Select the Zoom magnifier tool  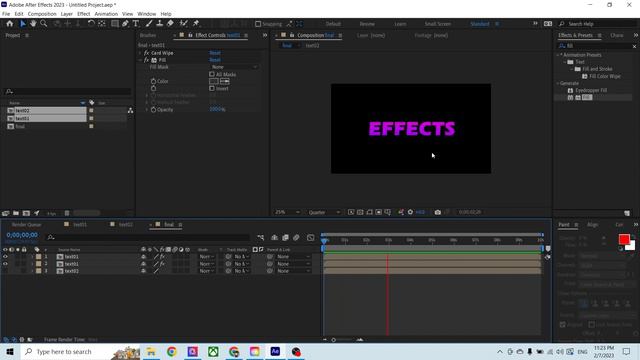[x=43, y=24]
